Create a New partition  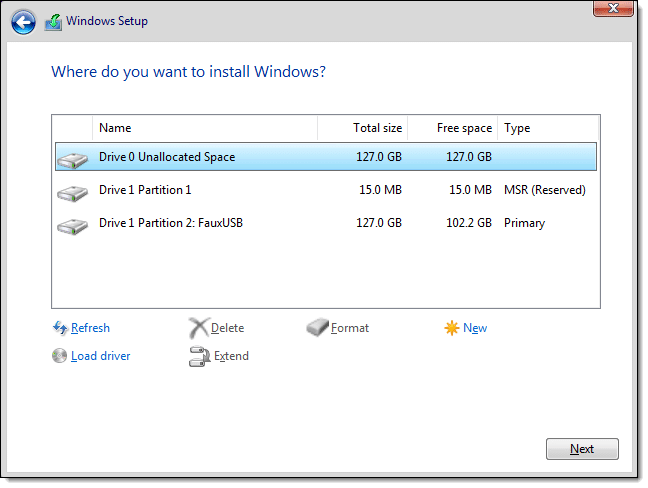[x=475, y=328]
